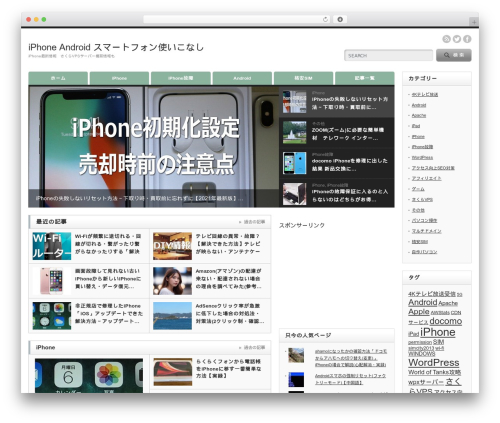Open the iPhone初期化設定 hero banner image
Image resolution: width=500 pixels, height=423 pixels.
pos(154,147)
